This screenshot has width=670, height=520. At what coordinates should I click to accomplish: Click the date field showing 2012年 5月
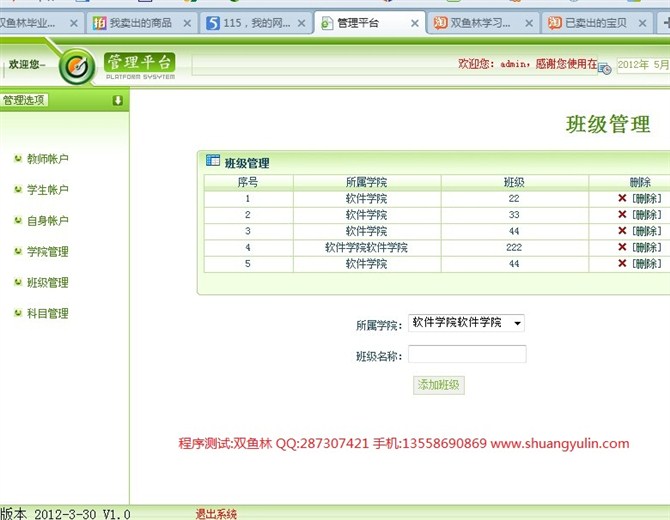pyautogui.click(x=643, y=65)
